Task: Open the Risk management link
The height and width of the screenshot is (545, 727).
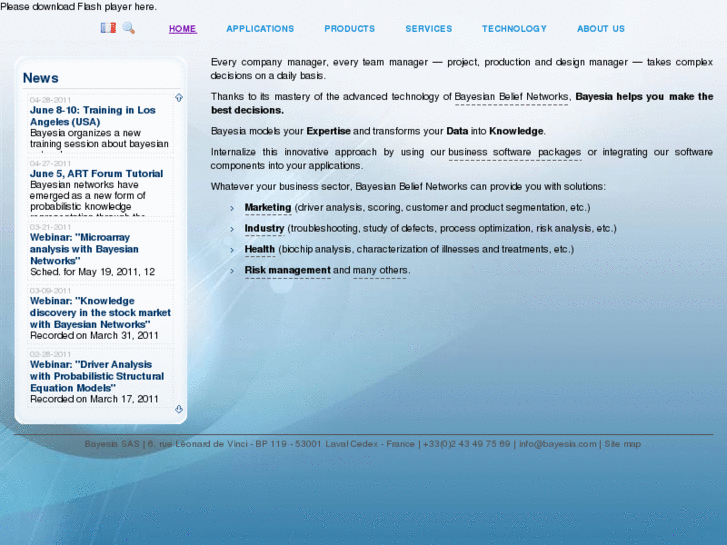Action: tap(287, 270)
